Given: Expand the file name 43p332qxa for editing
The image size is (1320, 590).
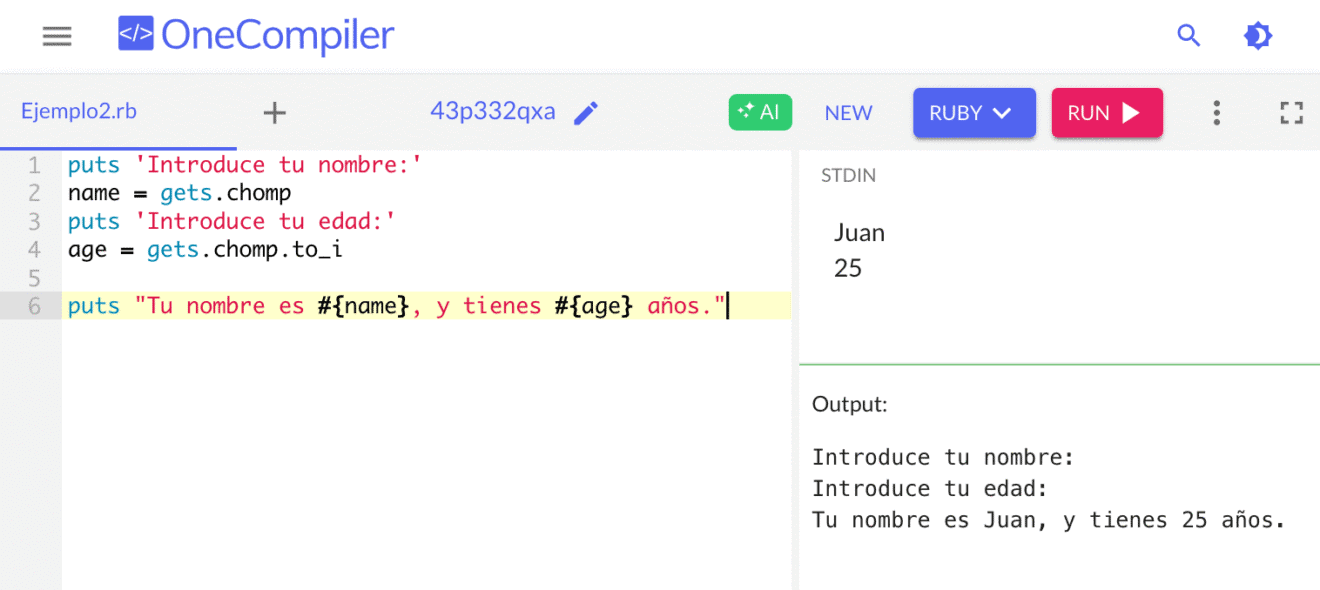Looking at the screenshot, I should click(493, 112).
